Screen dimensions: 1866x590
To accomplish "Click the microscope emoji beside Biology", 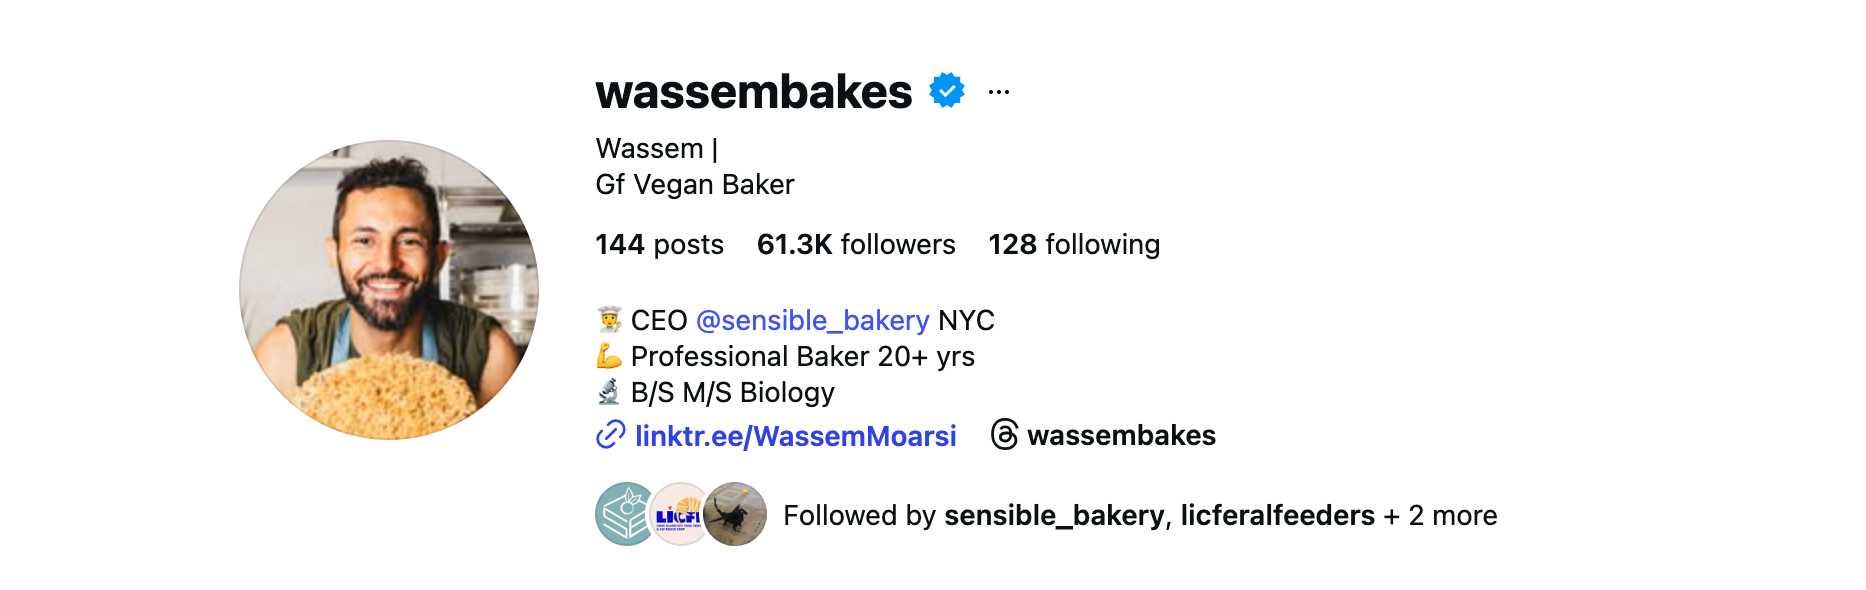I will 609,392.
